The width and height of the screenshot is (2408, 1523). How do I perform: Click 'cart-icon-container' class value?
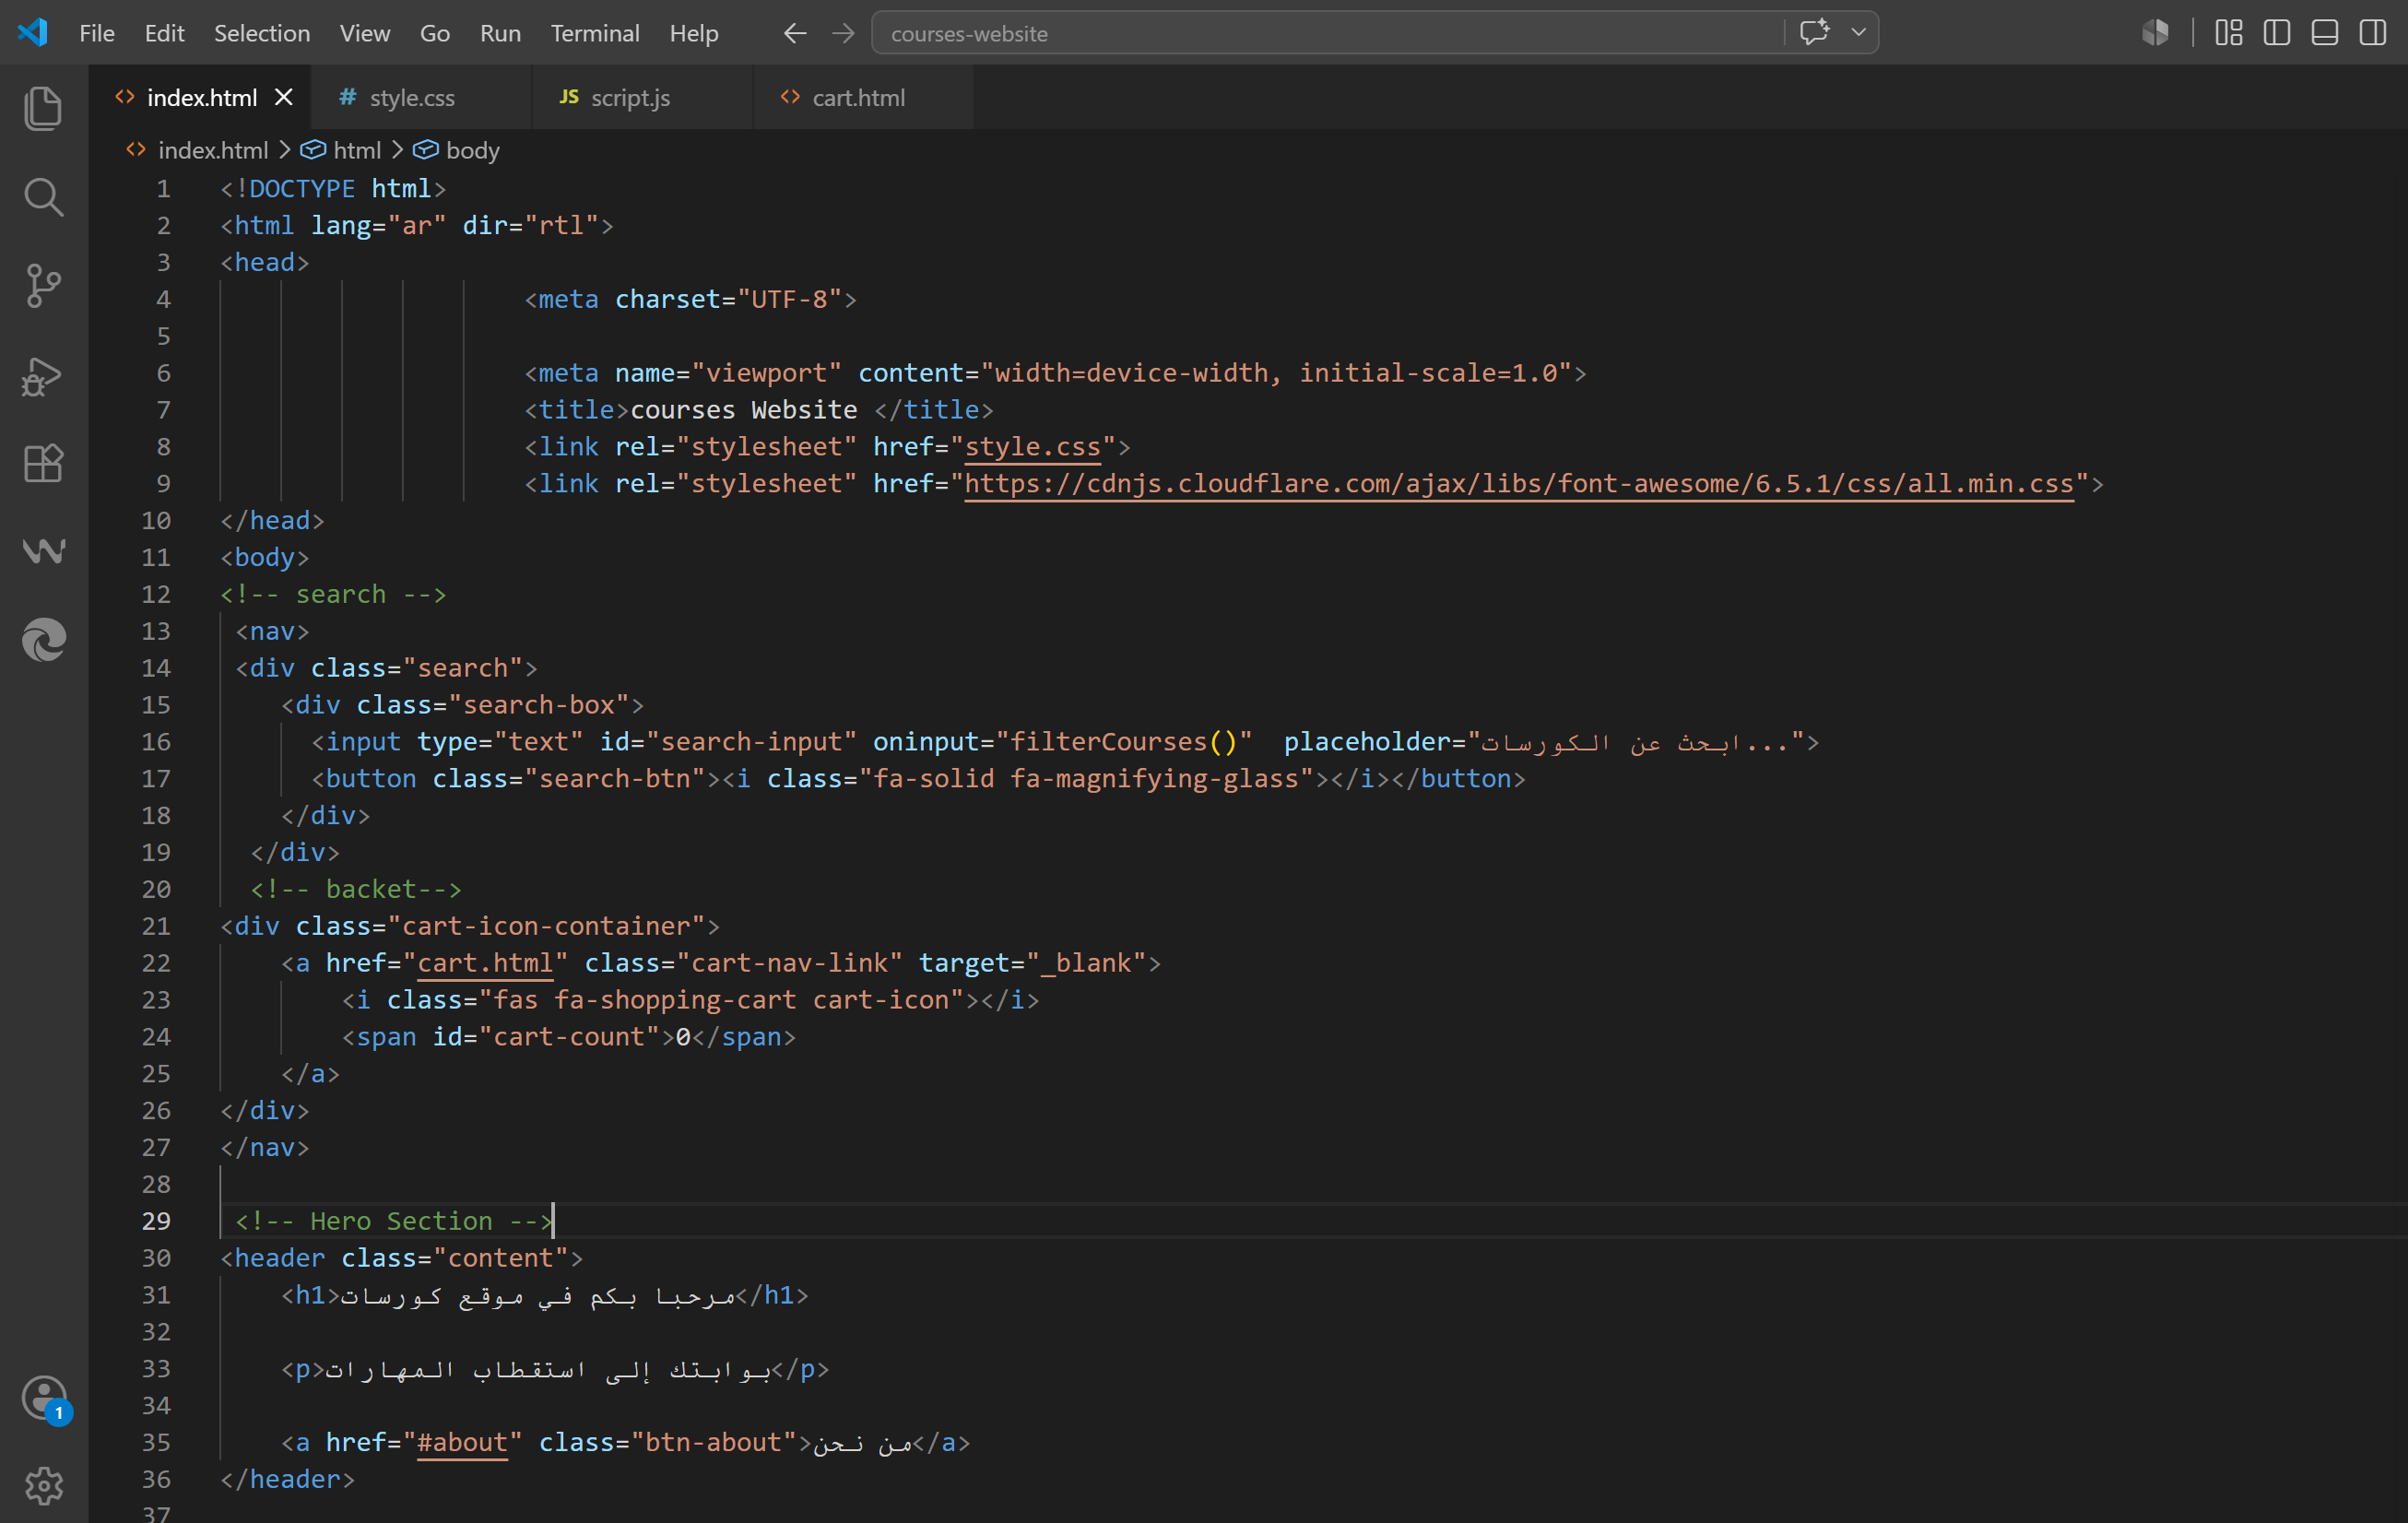click(553, 926)
